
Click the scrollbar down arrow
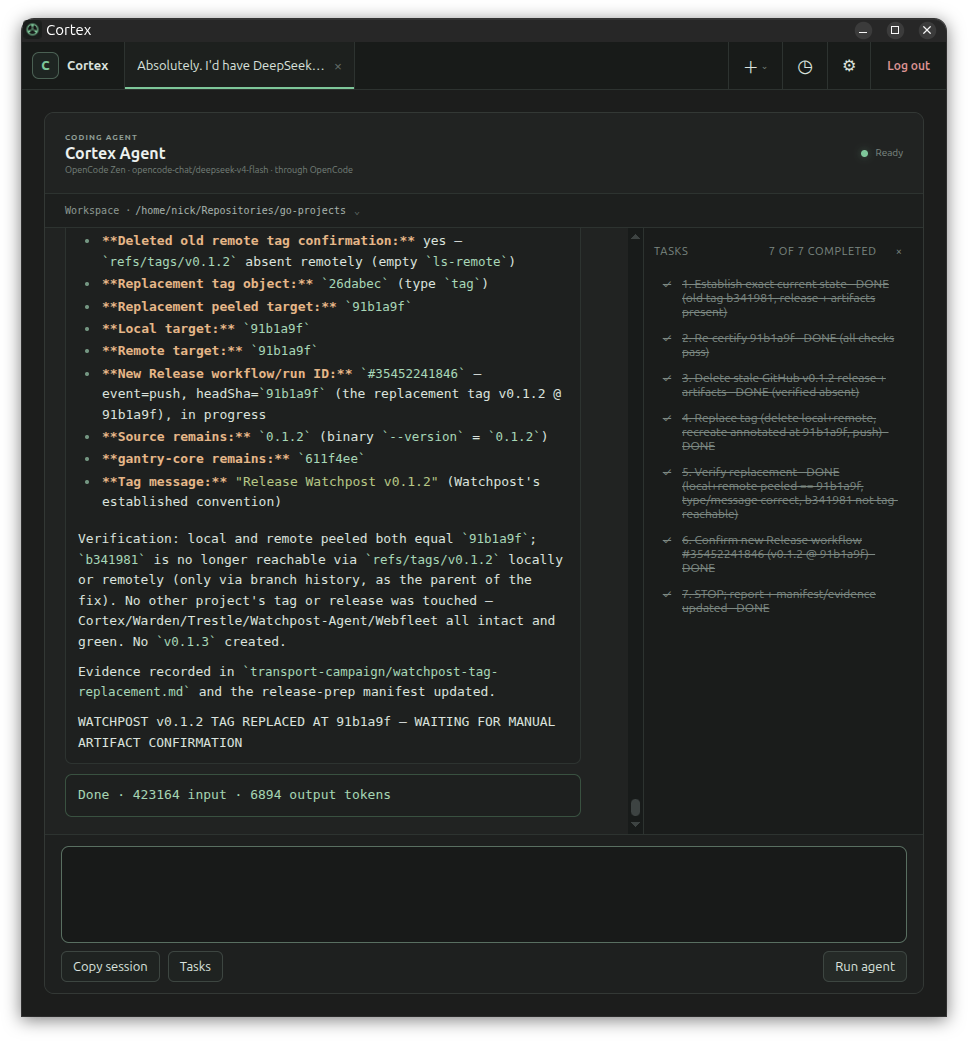tap(635, 825)
